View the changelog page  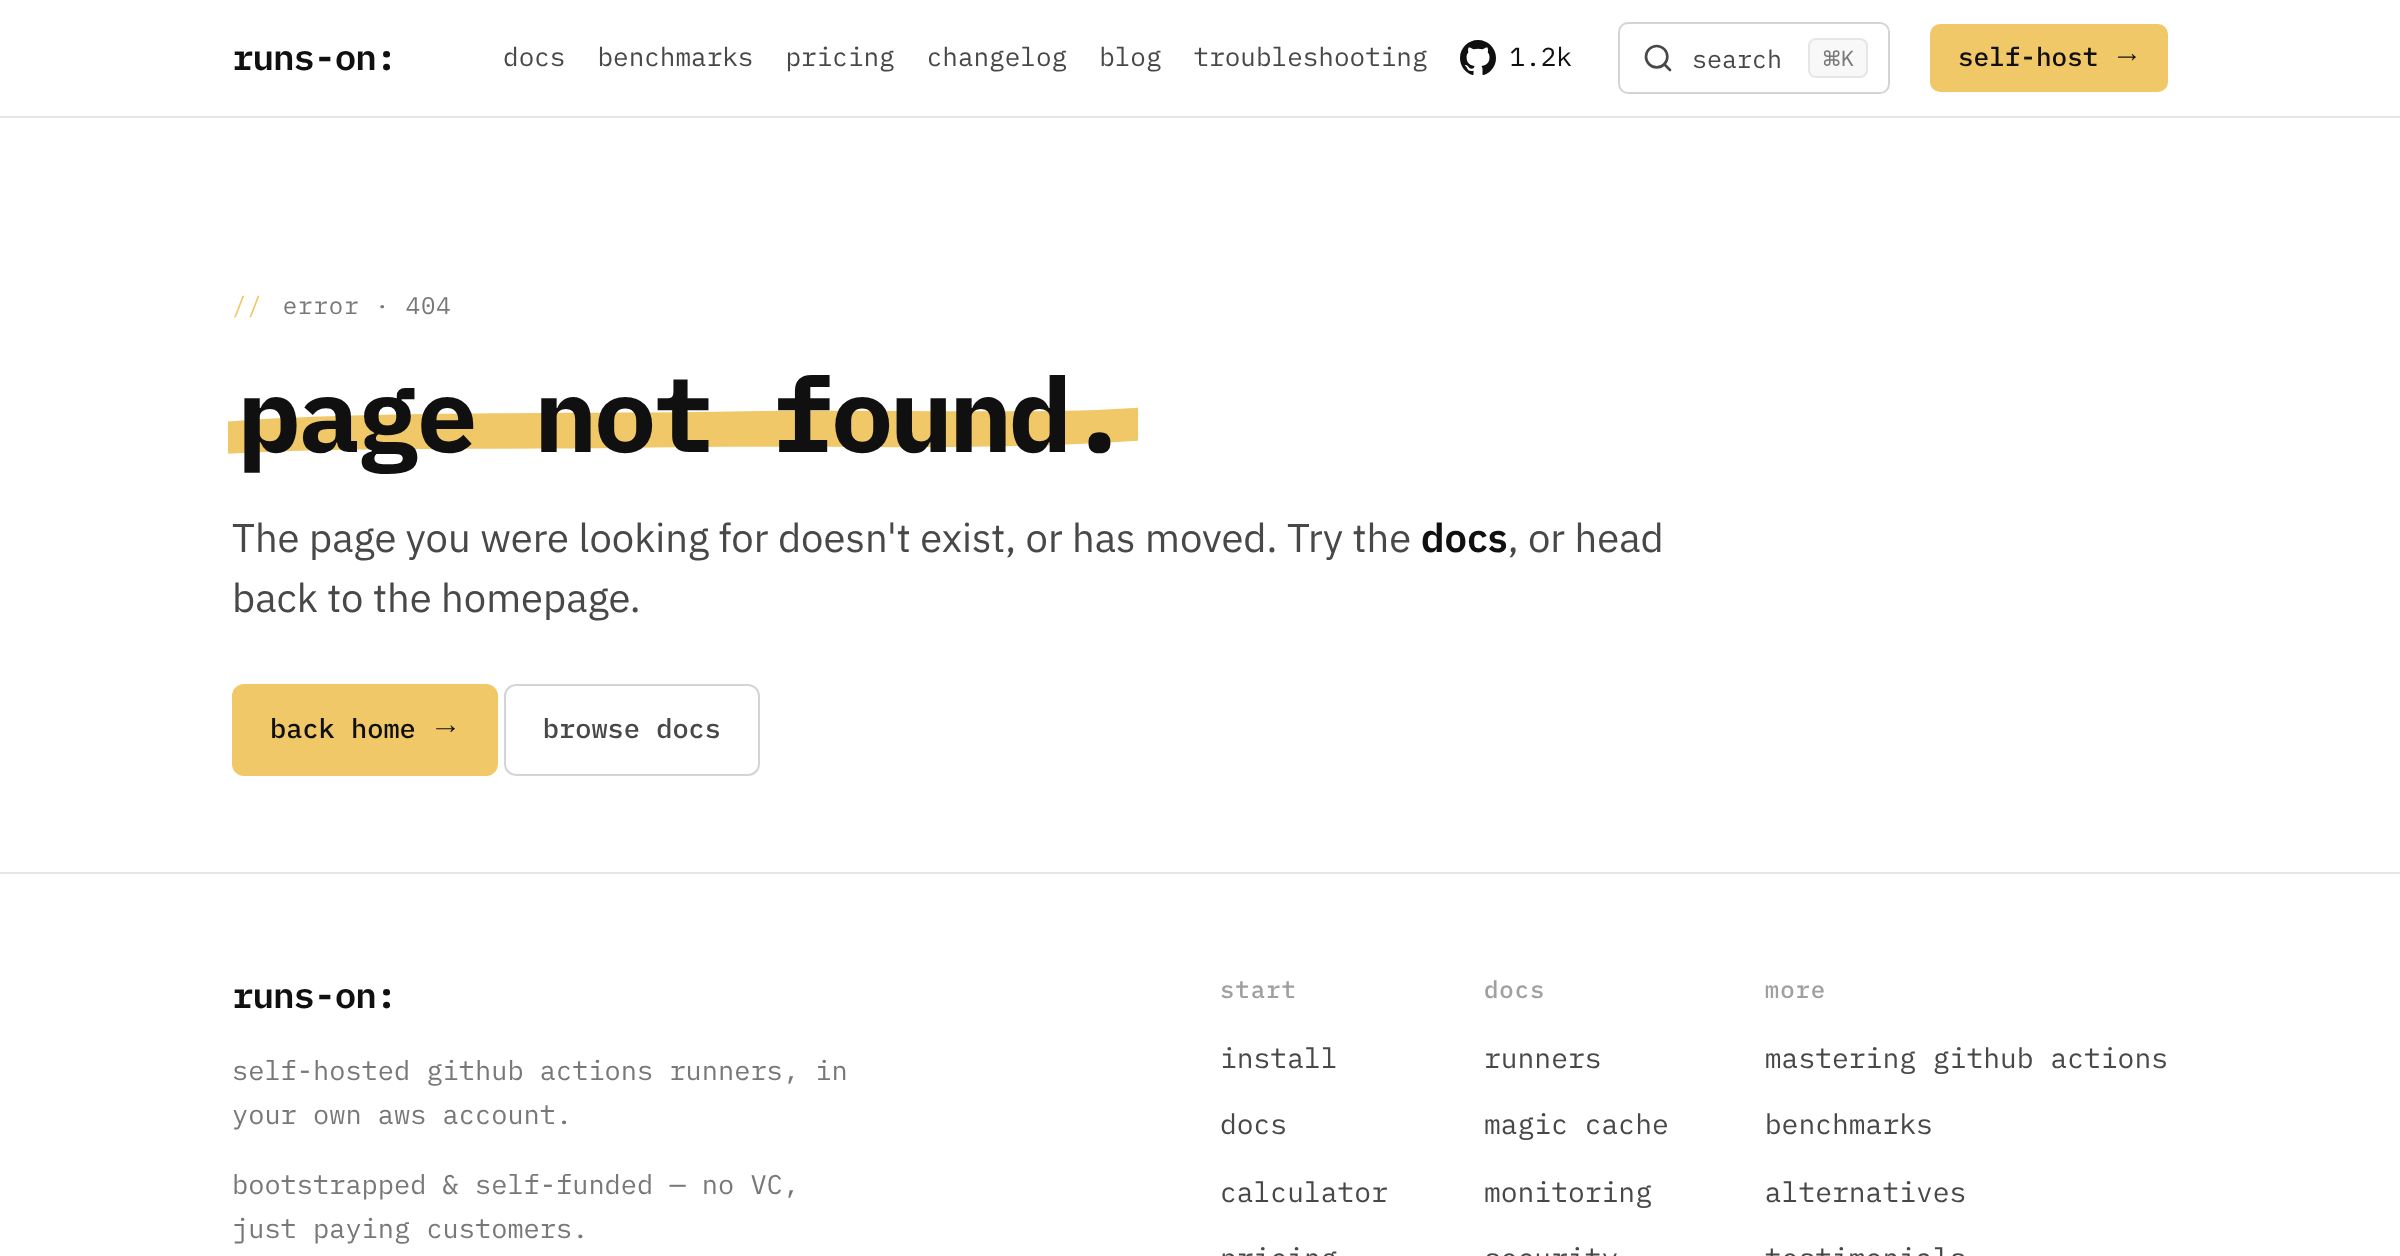coord(997,58)
